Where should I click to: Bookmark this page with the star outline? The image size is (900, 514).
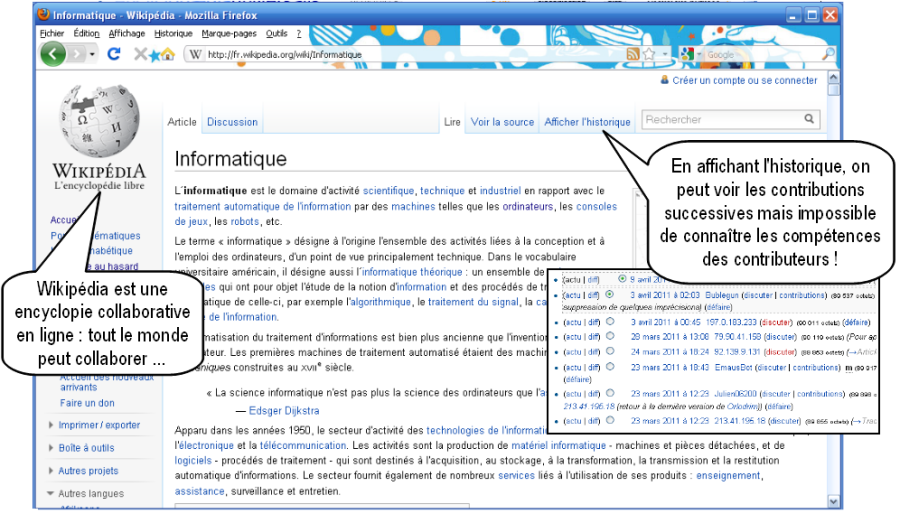649,54
